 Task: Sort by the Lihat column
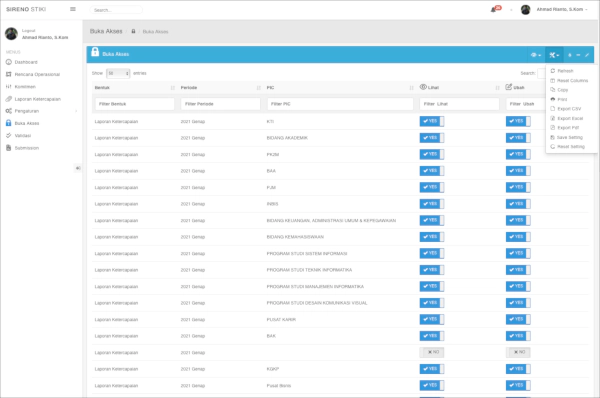(460, 88)
